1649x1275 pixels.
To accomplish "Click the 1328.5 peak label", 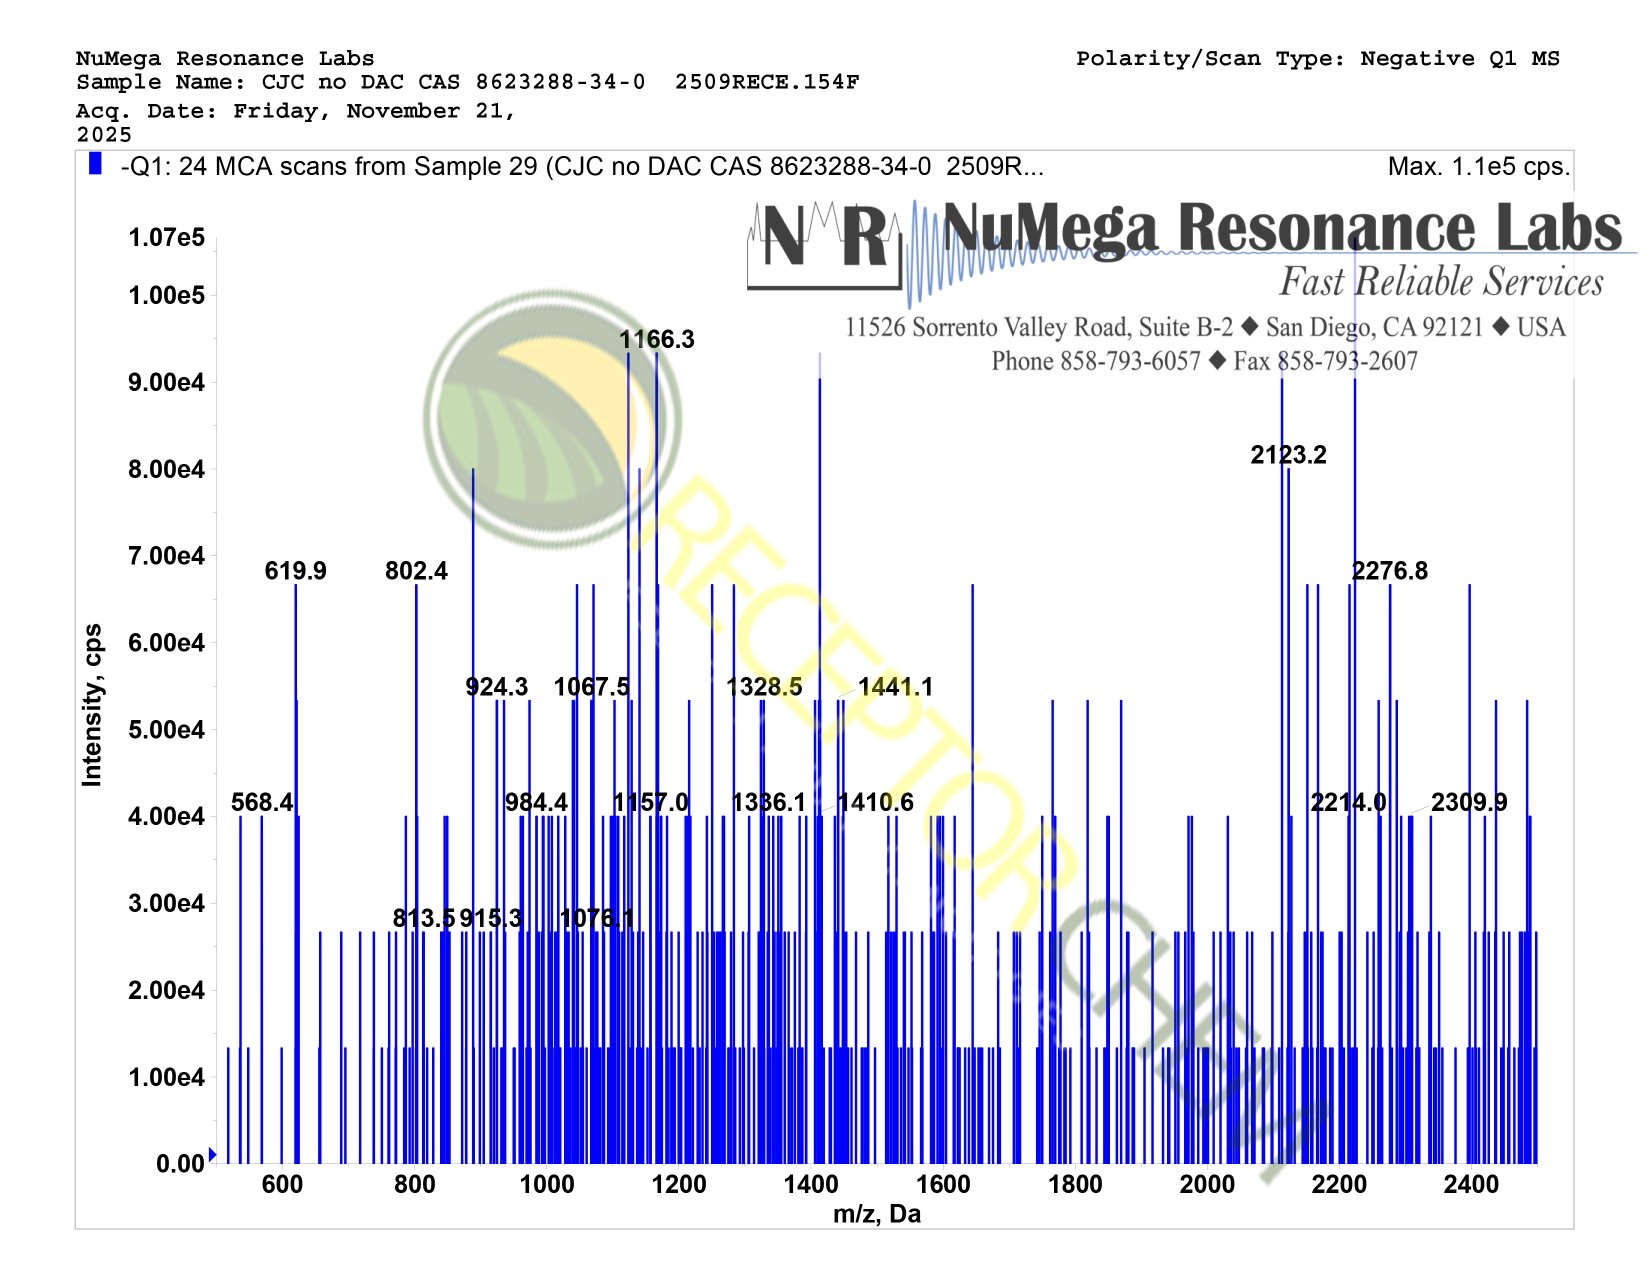I will [x=764, y=687].
